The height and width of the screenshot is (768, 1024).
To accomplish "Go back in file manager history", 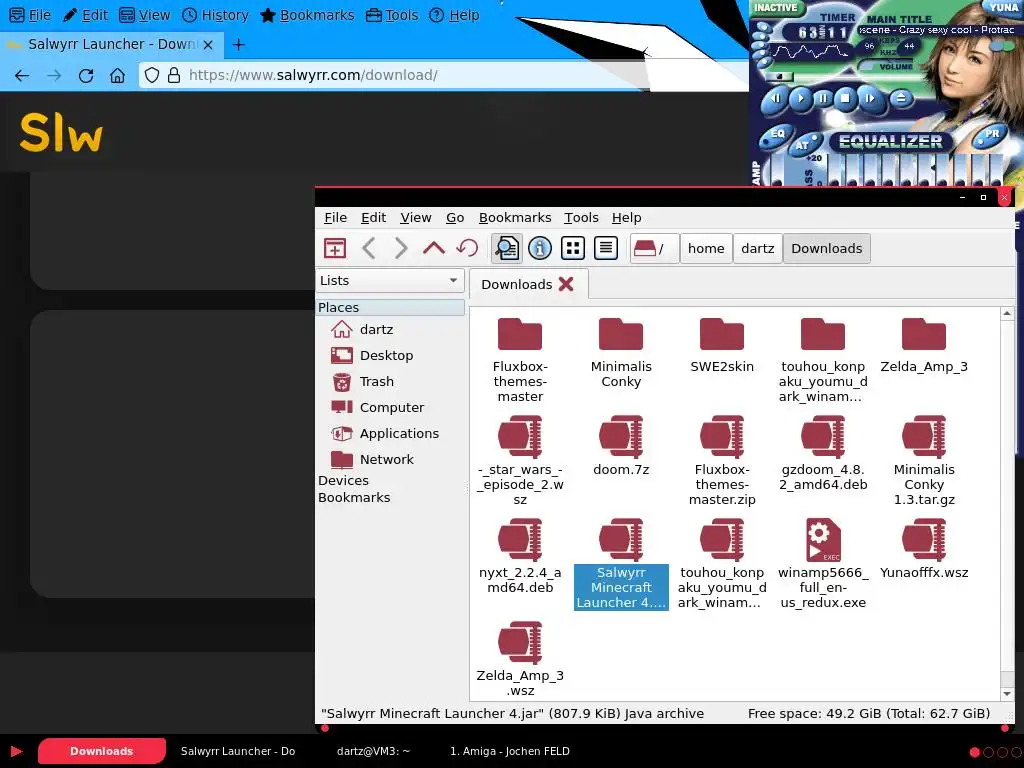I will coord(369,248).
